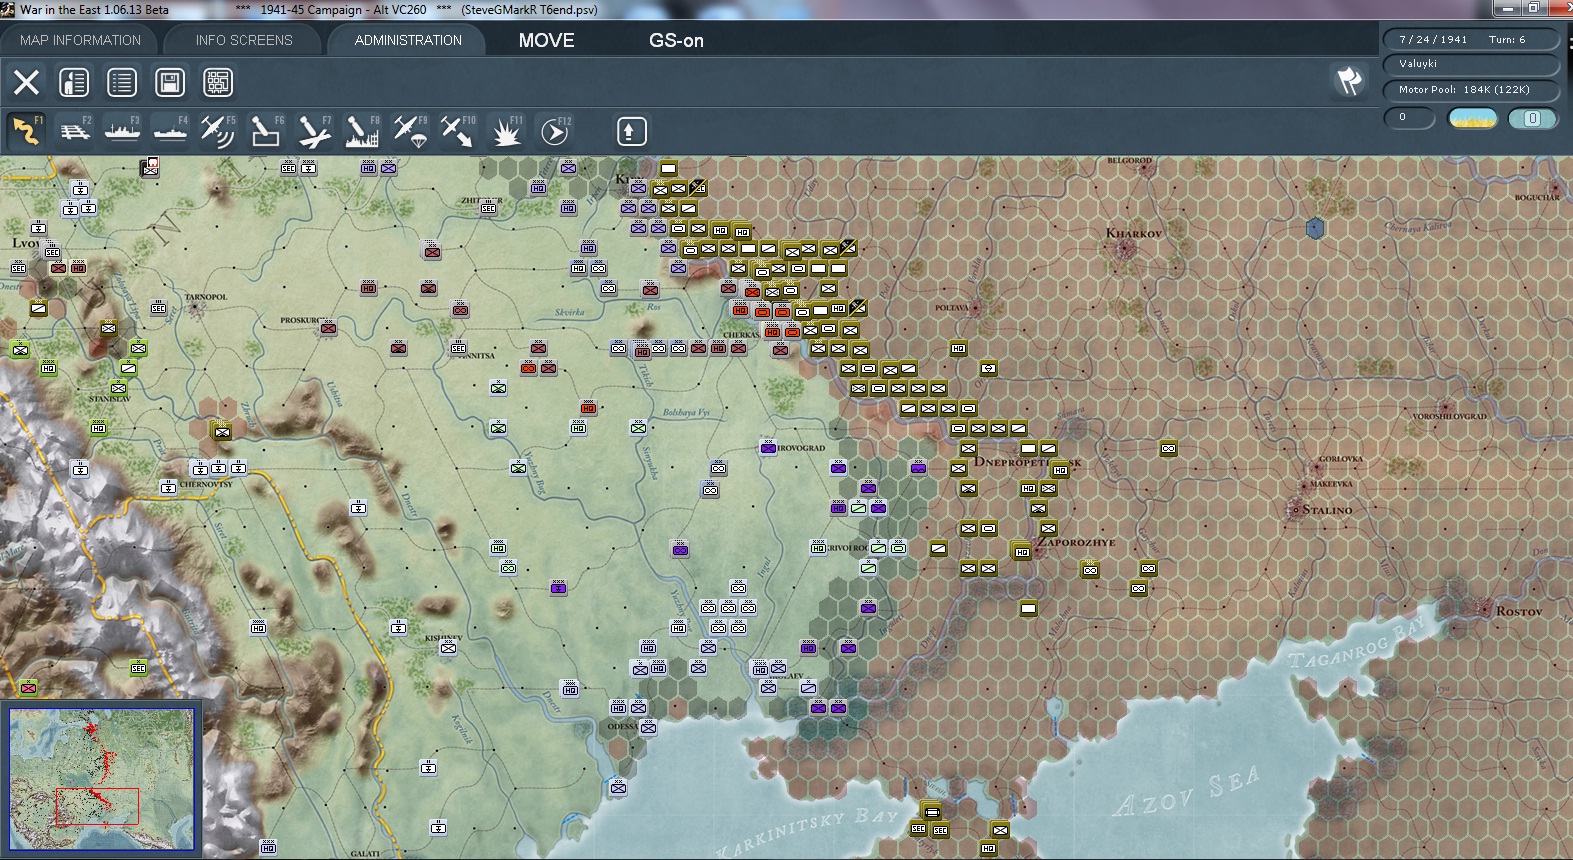Toggle the GS-on indicator
The image size is (1573, 860).
pyautogui.click(x=676, y=41)
